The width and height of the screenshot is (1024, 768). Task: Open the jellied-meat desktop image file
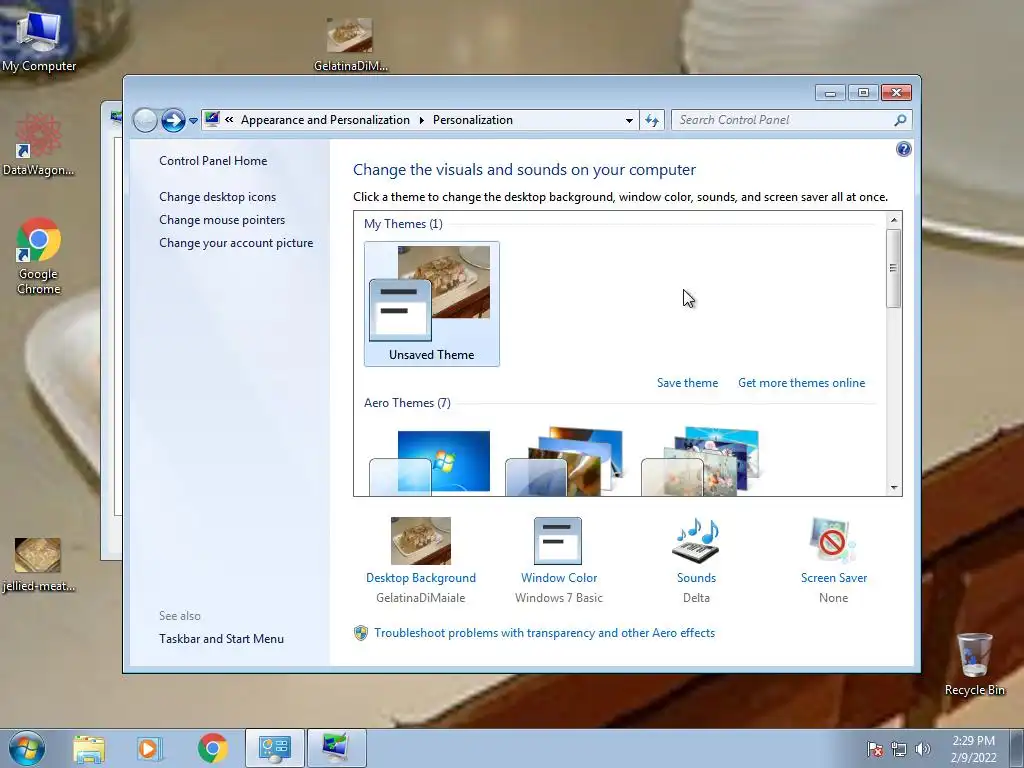click(39, 564)
